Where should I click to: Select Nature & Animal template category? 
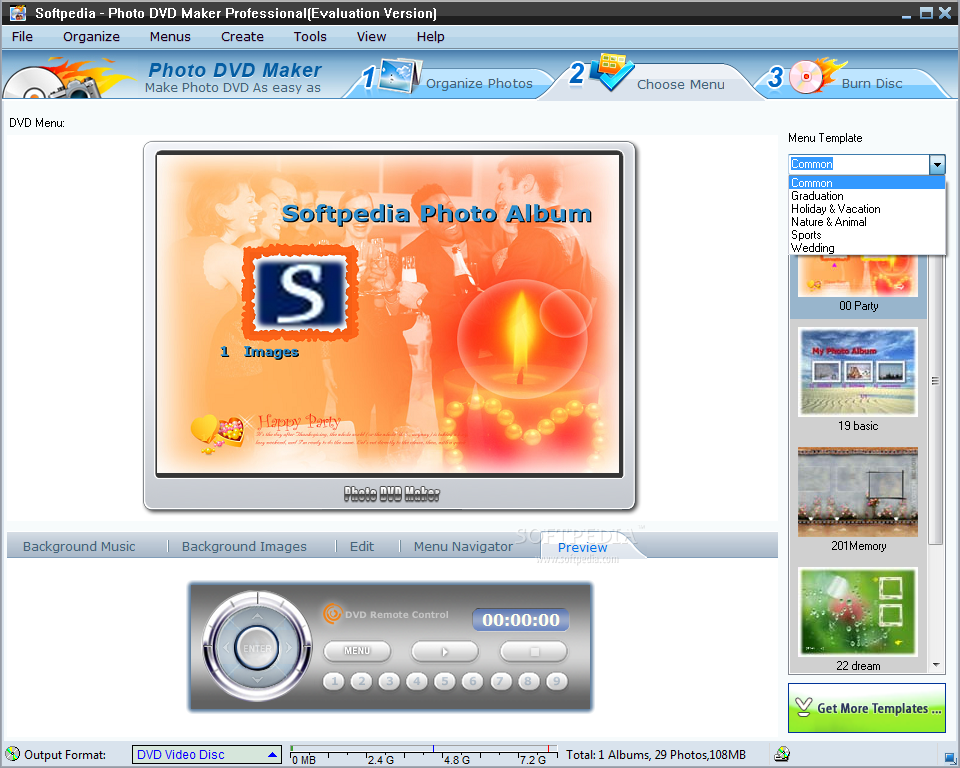point(866,222)
